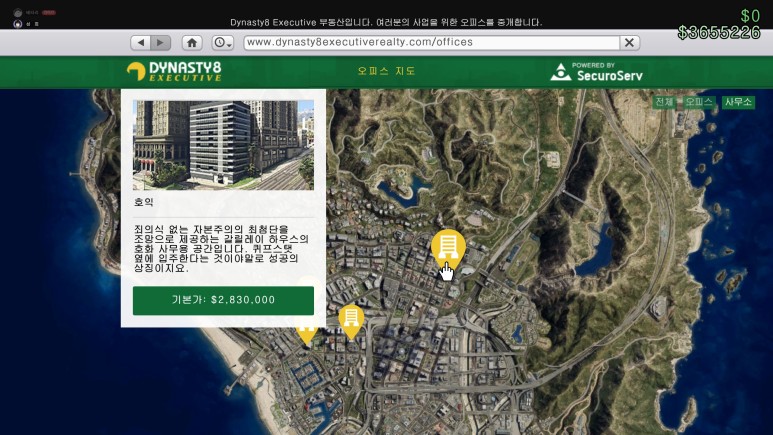Click the SecuroServ logo
The image size is (773, 435).
(597, 72)
